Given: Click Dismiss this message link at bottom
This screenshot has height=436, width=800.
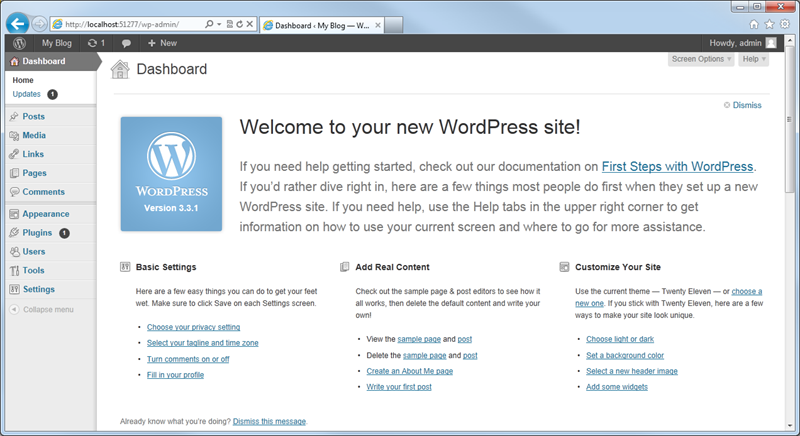Looking at the screenshot, I should 269,421.
